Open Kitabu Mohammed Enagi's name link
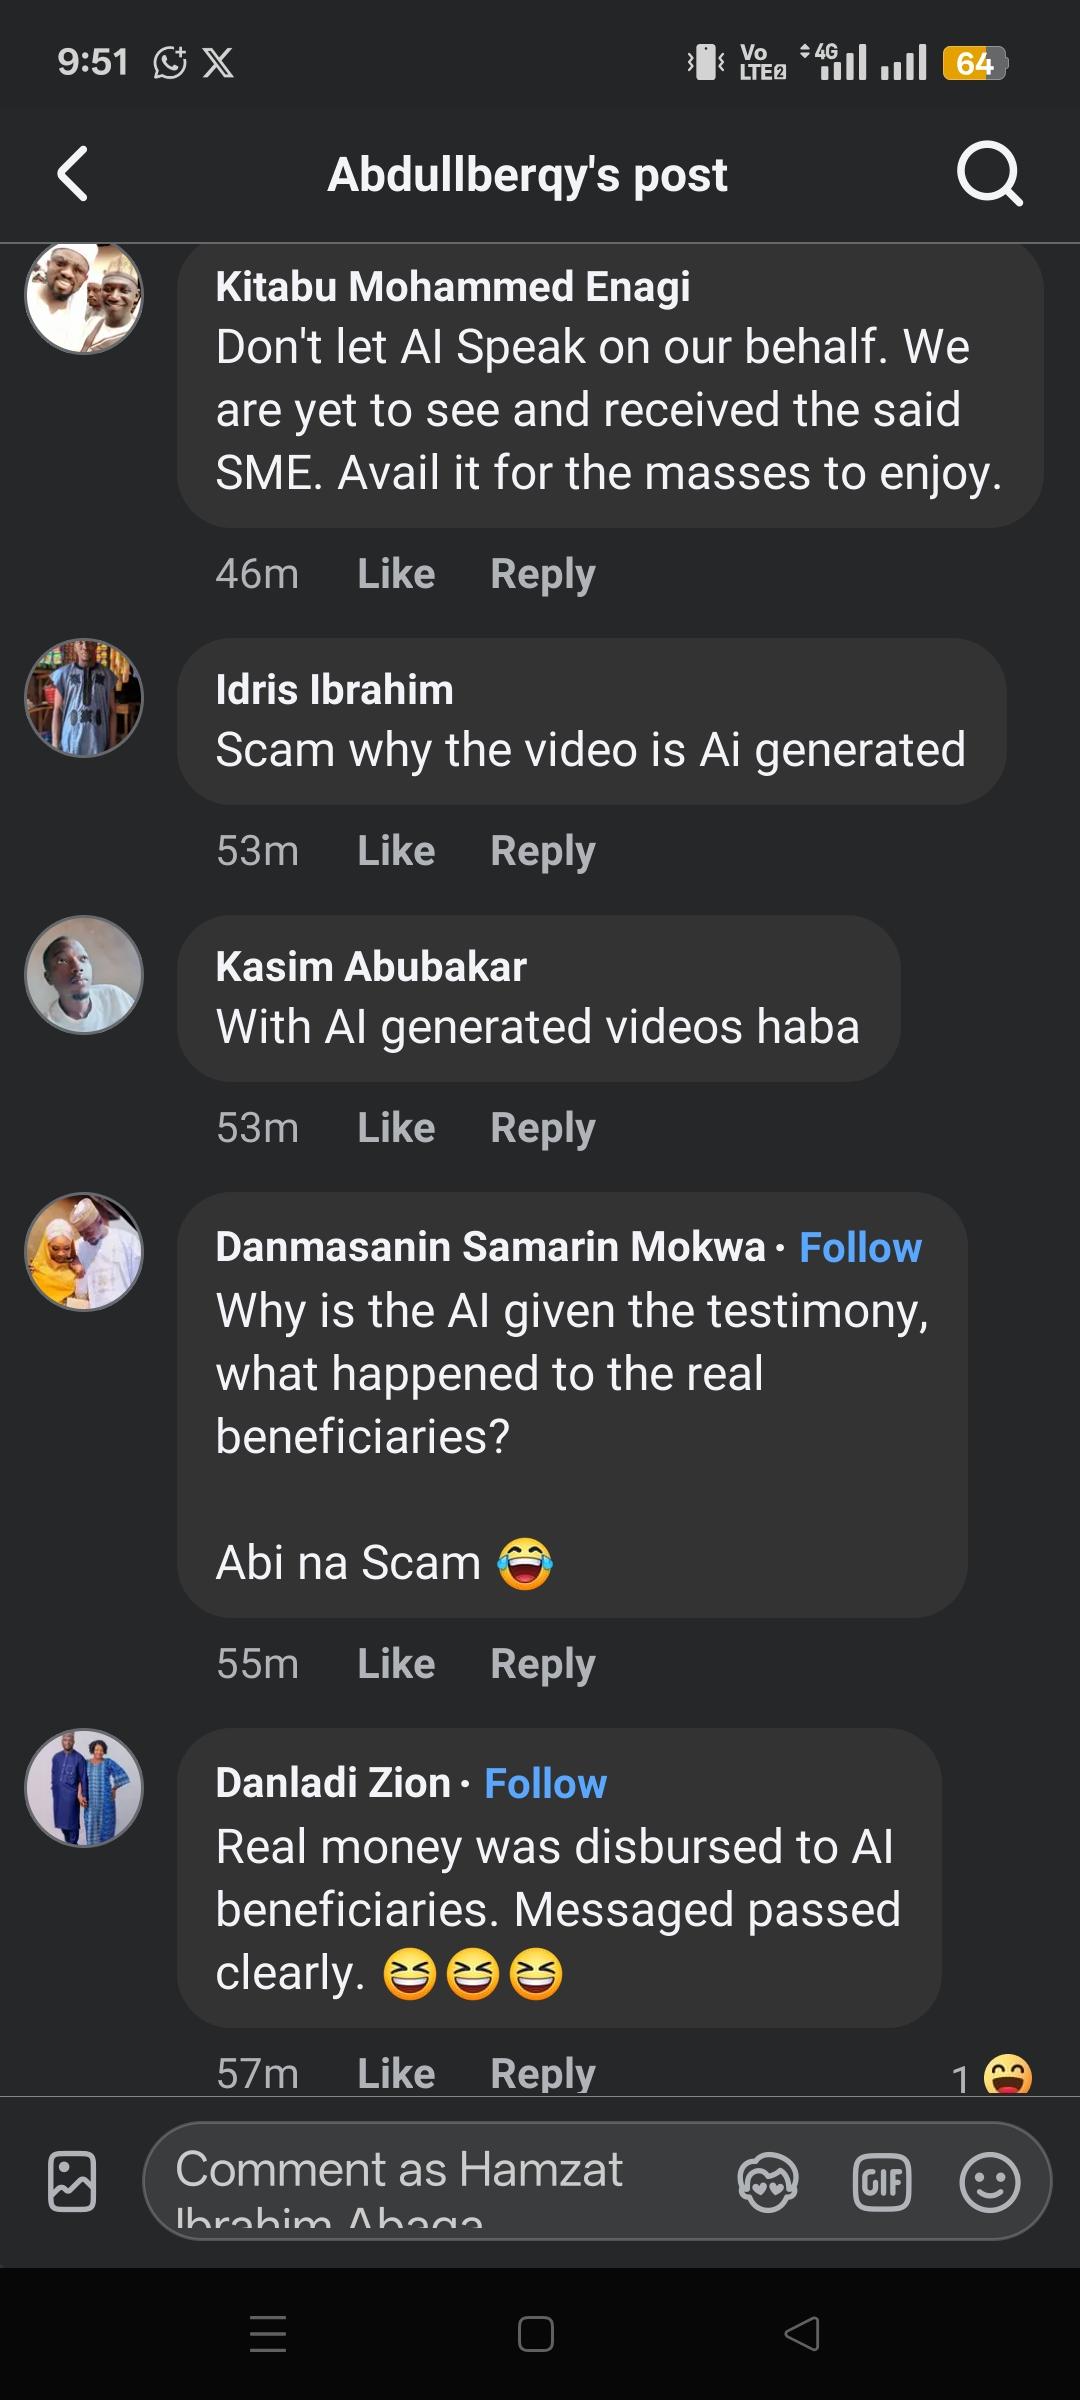 (x=452, y=287)
